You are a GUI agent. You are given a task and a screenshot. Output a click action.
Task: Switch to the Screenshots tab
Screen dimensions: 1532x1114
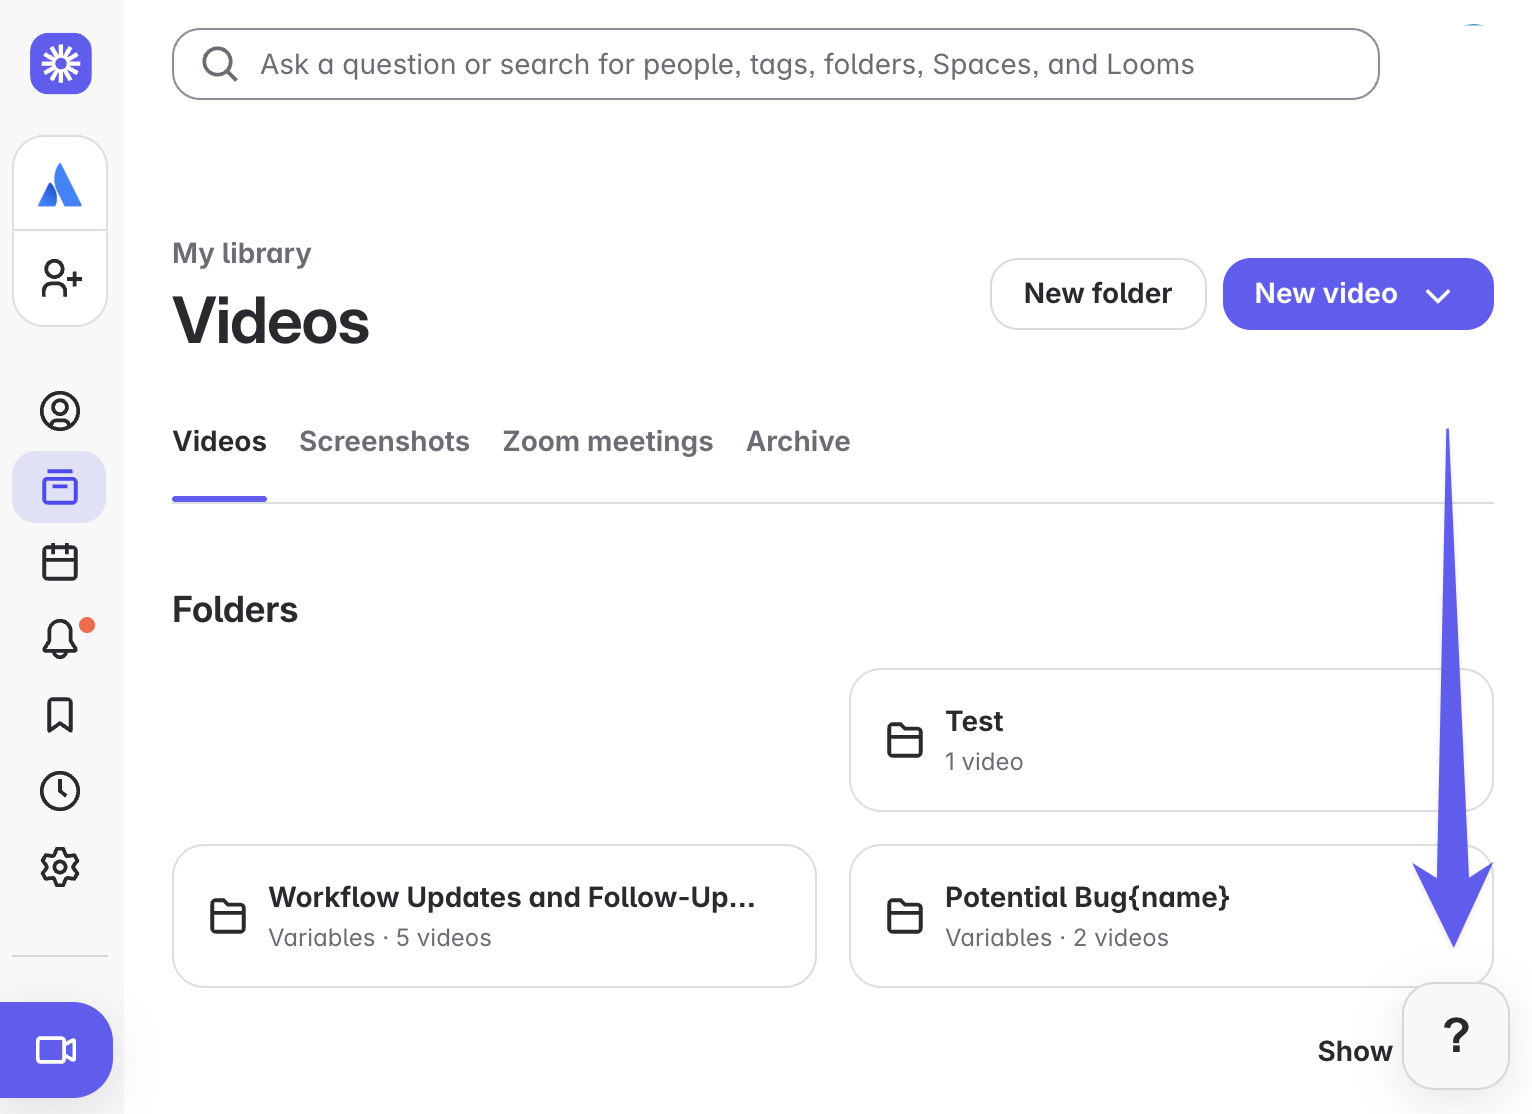pyautogui.click(x=384, y=441)
